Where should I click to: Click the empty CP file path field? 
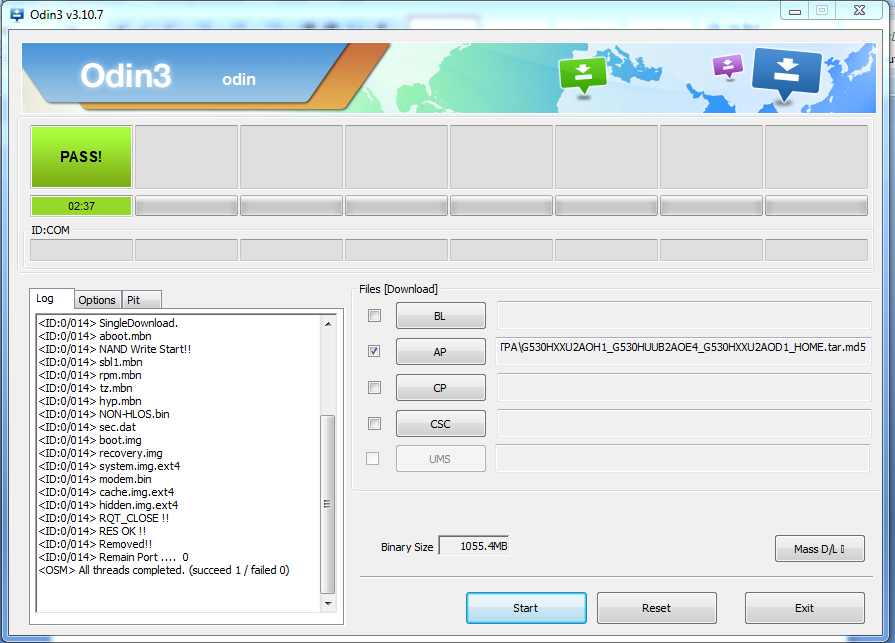tap(684, 387)
